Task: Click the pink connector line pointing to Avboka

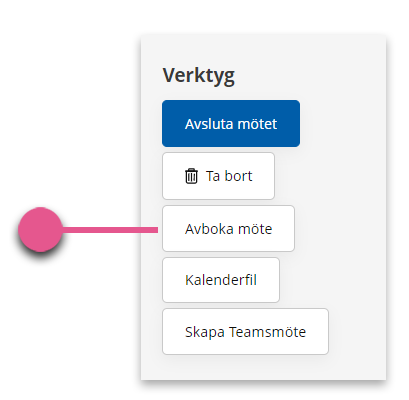Action: click(110, 230)
